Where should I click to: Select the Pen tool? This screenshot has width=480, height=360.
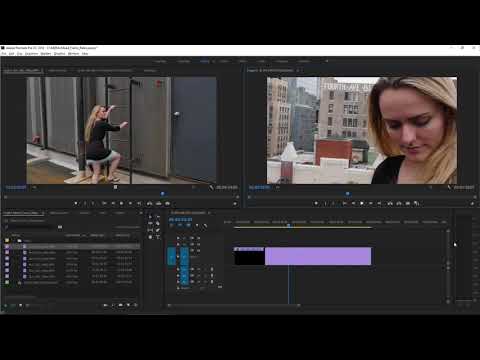click(x=158, y=230)
